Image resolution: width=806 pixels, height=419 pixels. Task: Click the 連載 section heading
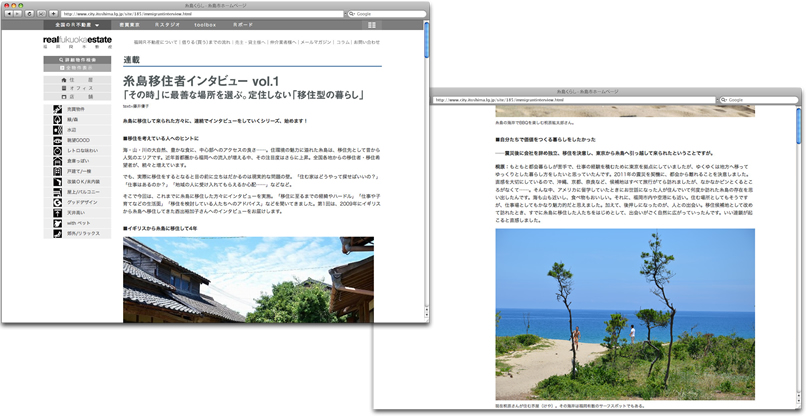coord(132,60)
